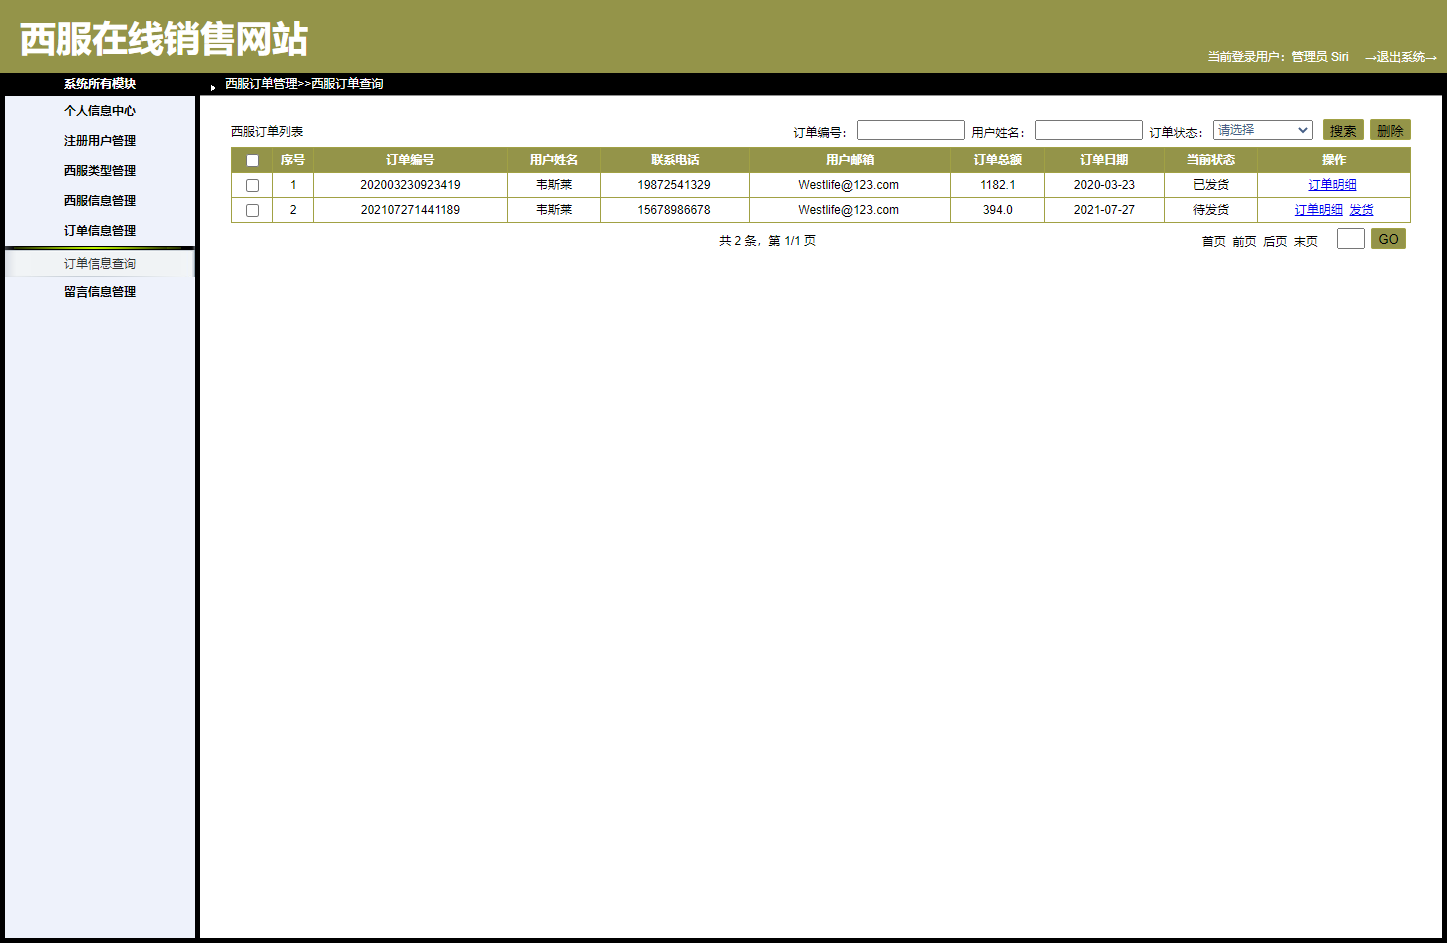Click the GO page jump button
1447x943 pixels.
1388,239
